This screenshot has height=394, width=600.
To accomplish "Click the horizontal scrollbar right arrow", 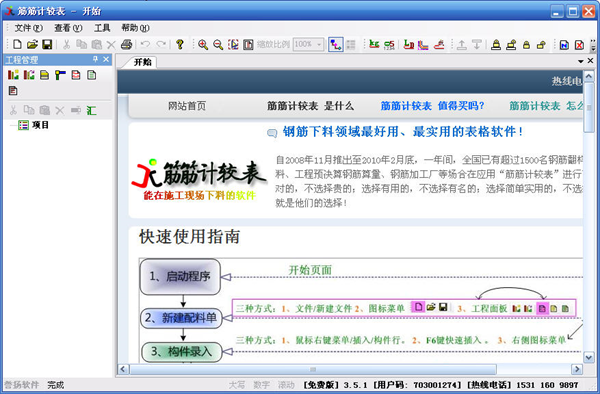I will pos(577,369).
